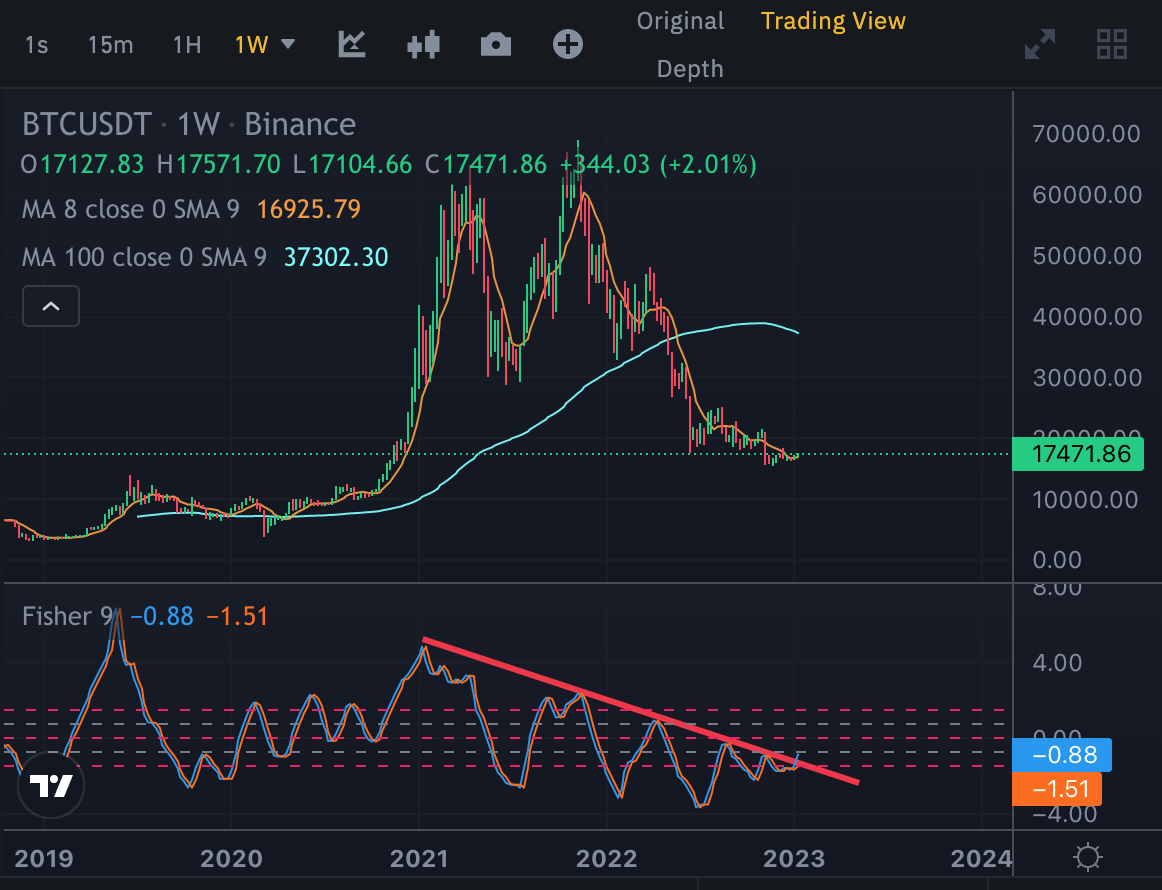Click the close price C17471.86 in legend
This screenshot has width=1162, height=890.
(x=485, y=165)
